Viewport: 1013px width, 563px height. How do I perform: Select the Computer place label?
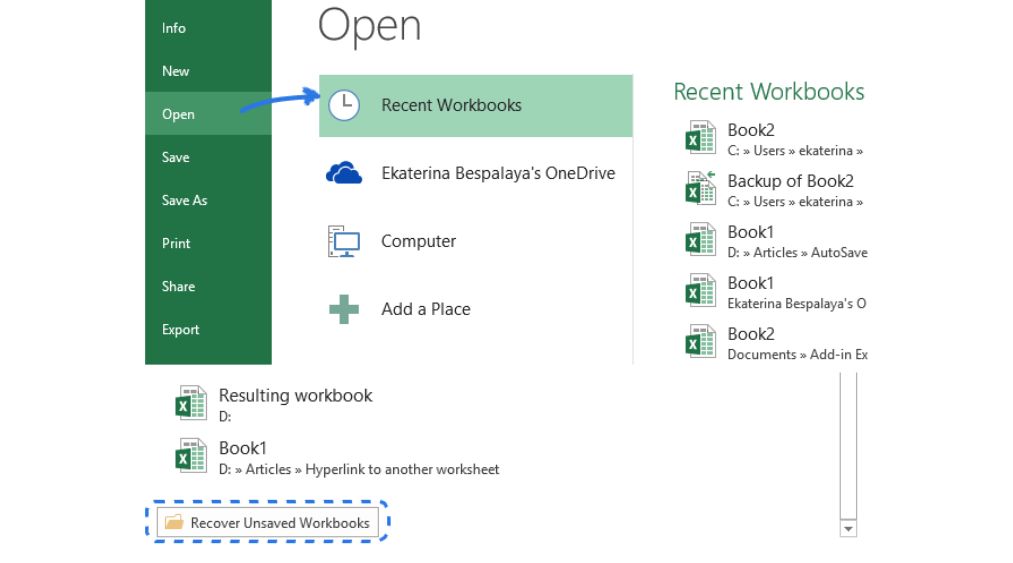point(419,241)
